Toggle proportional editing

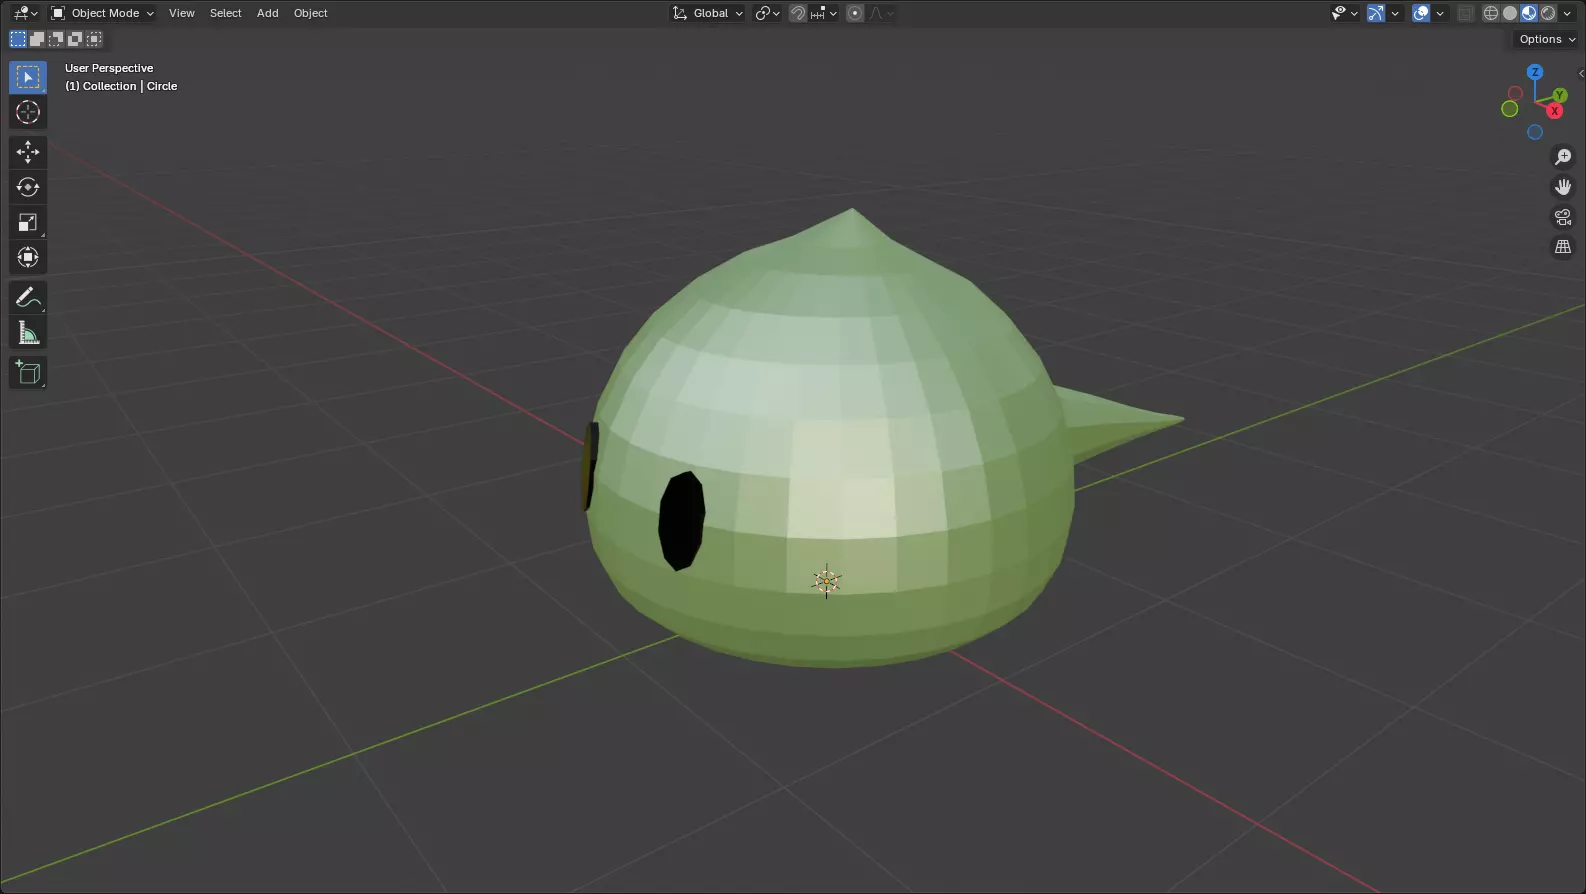coord(855,13)
